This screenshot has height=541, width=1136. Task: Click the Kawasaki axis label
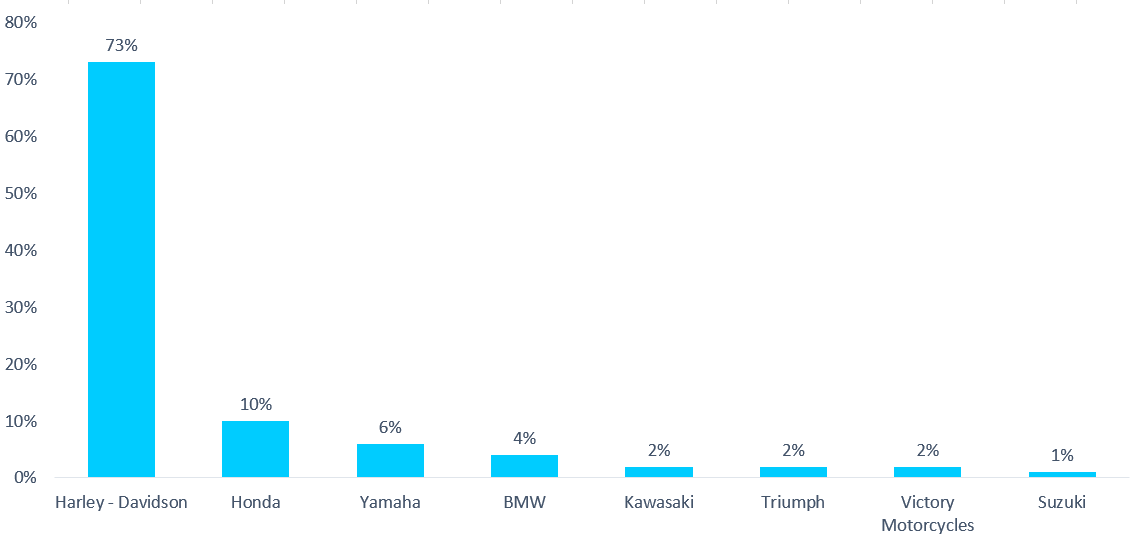click(x=659, y=503)
